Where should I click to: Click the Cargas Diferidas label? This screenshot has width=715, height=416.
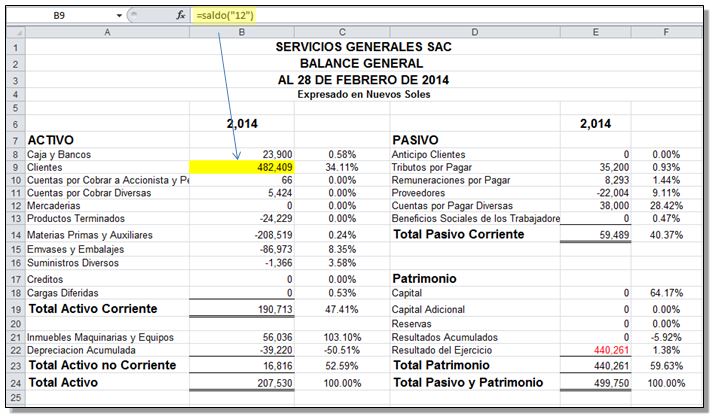coord(62,293)
